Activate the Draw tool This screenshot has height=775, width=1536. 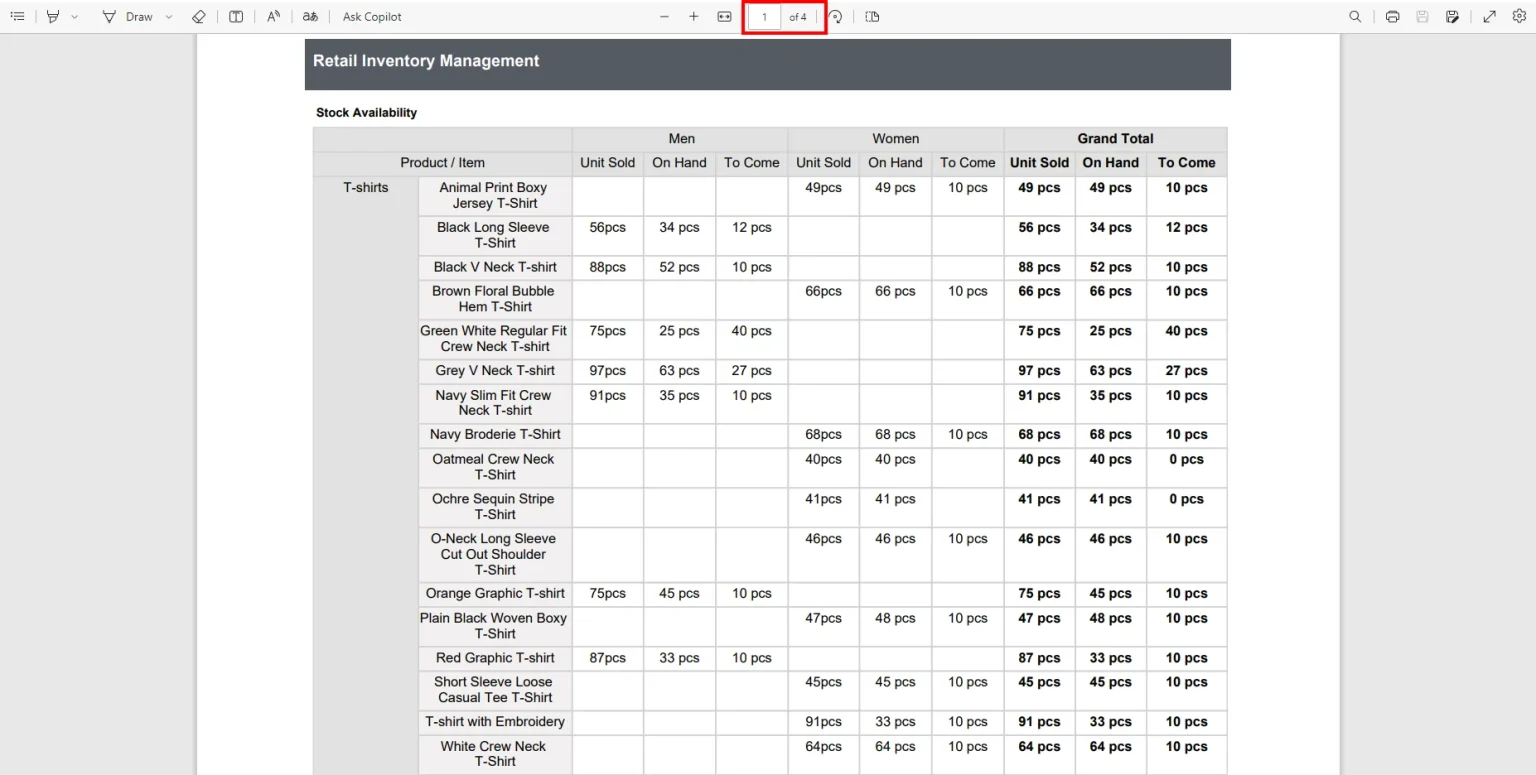[133, 16]
